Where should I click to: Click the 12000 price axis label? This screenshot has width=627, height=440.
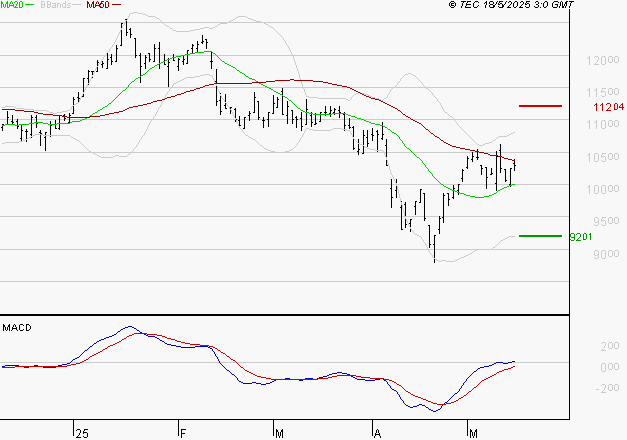603,60
